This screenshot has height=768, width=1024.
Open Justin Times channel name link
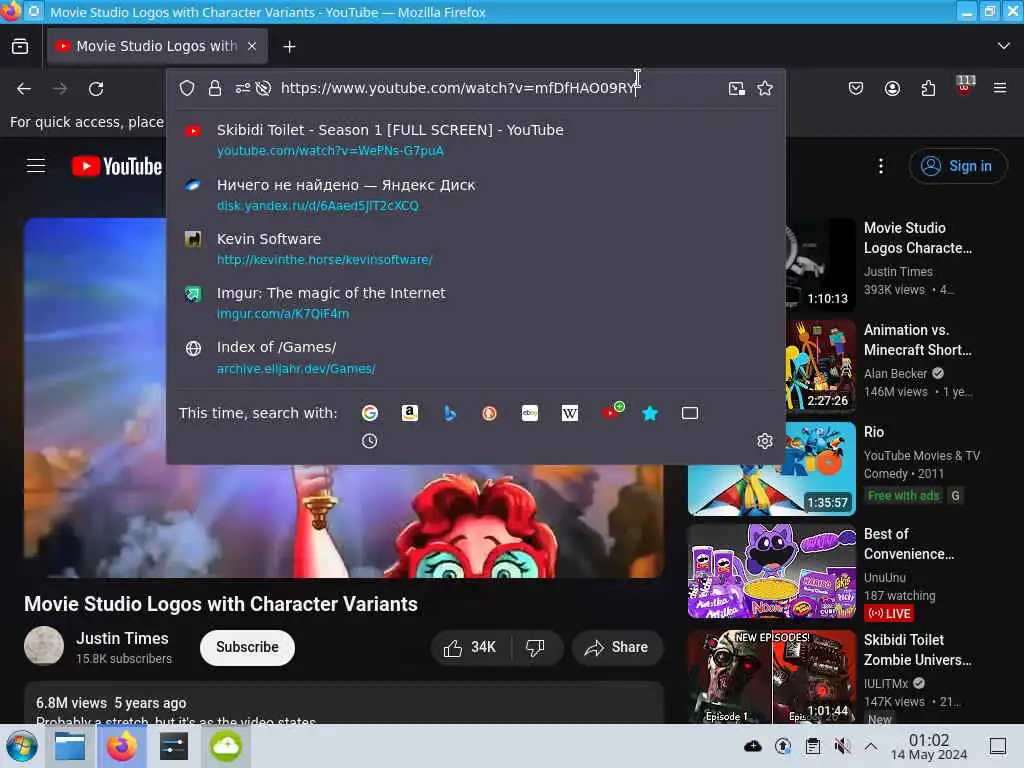pos(122,638)
